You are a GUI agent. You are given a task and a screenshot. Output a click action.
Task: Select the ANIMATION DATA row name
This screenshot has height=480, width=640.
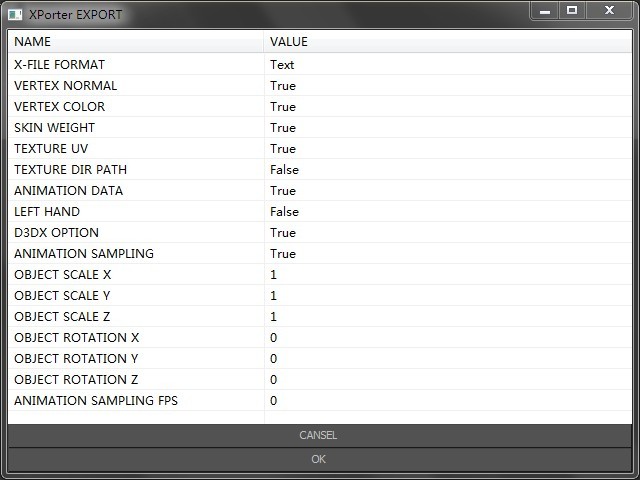[62, 191]
